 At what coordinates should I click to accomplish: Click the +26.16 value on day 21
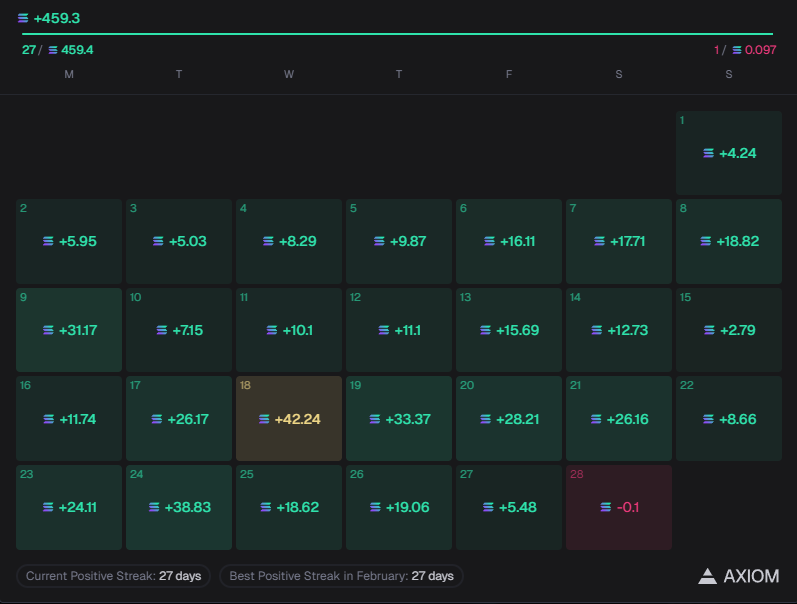click(x=627, y=419)
